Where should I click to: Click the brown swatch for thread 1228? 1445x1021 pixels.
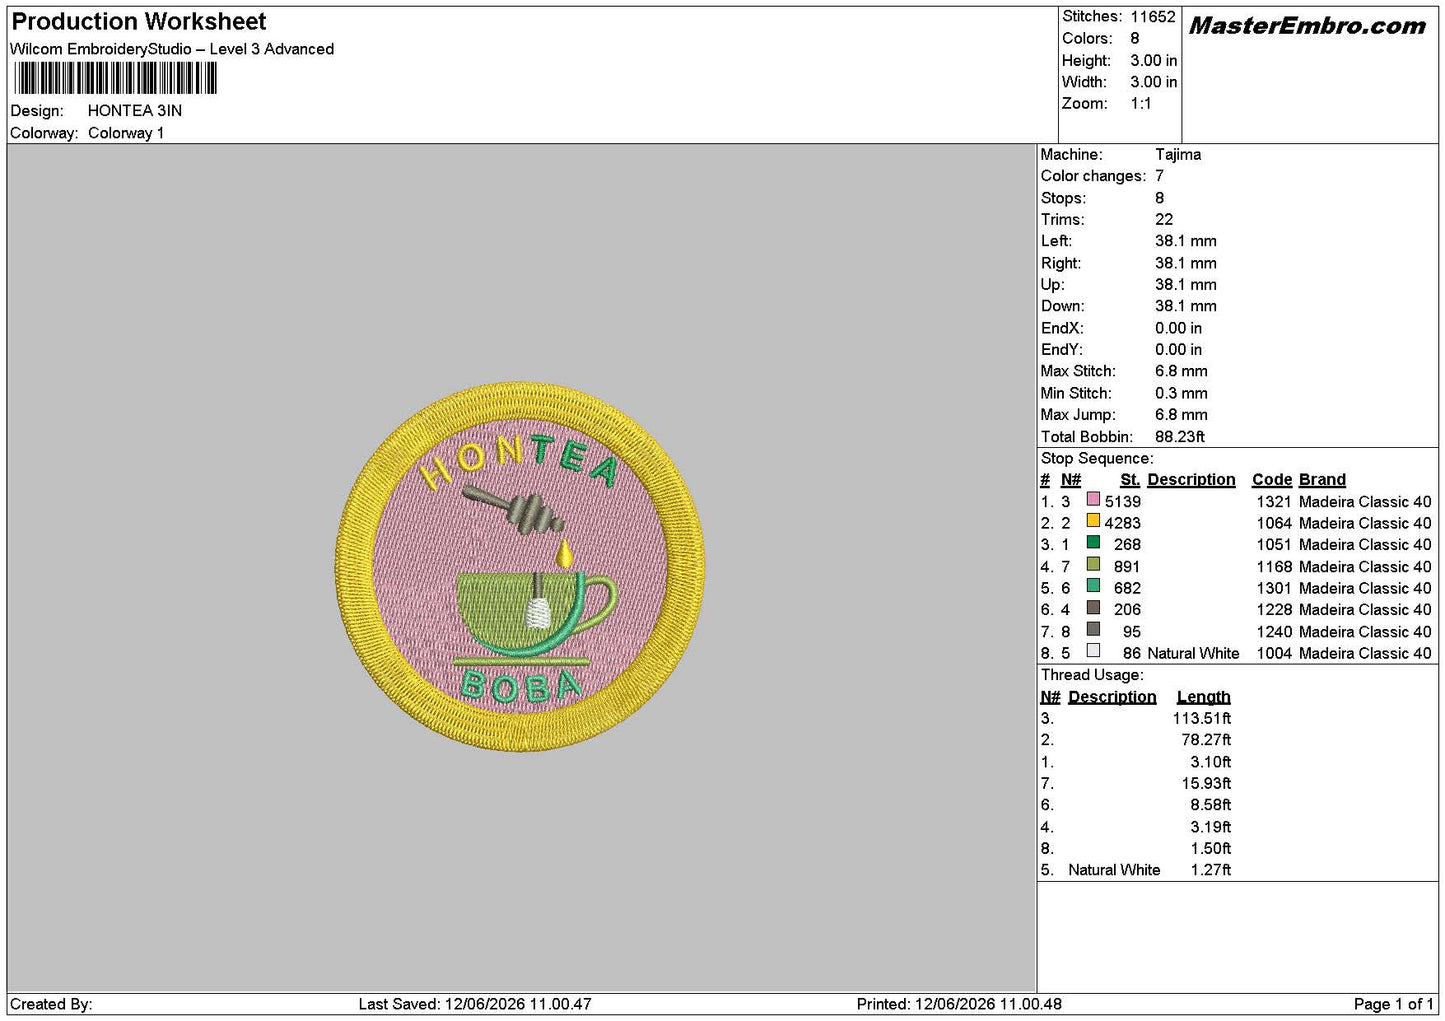click(x=1093, y=608)
